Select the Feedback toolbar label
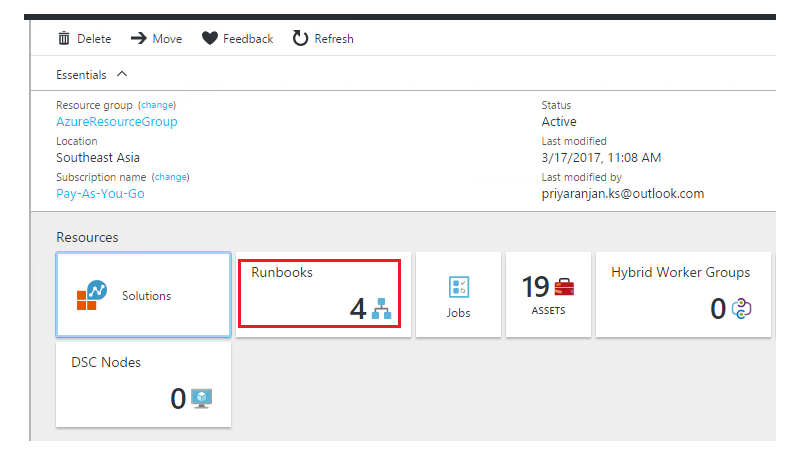The image size is (791, 455). tap(248, 39)
